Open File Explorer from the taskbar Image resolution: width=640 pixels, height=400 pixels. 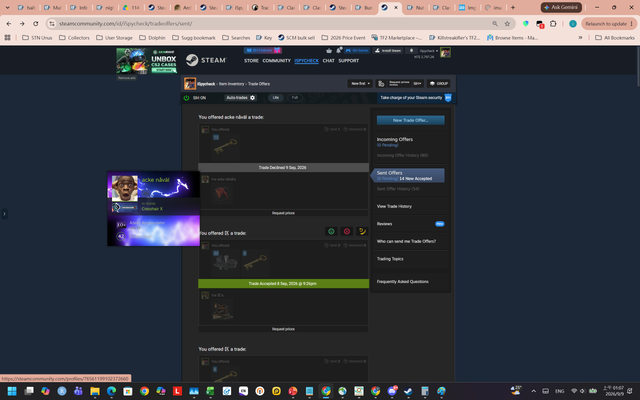[x=95, y=391]
